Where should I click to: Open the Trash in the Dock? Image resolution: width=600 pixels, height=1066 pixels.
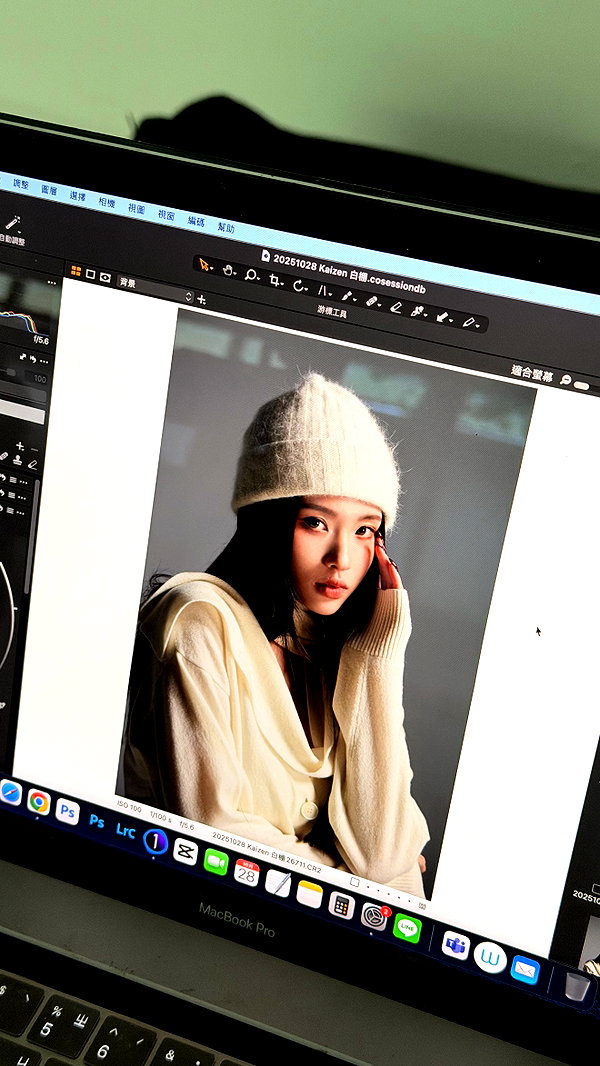pyautogui.click(x=577, y=986)
